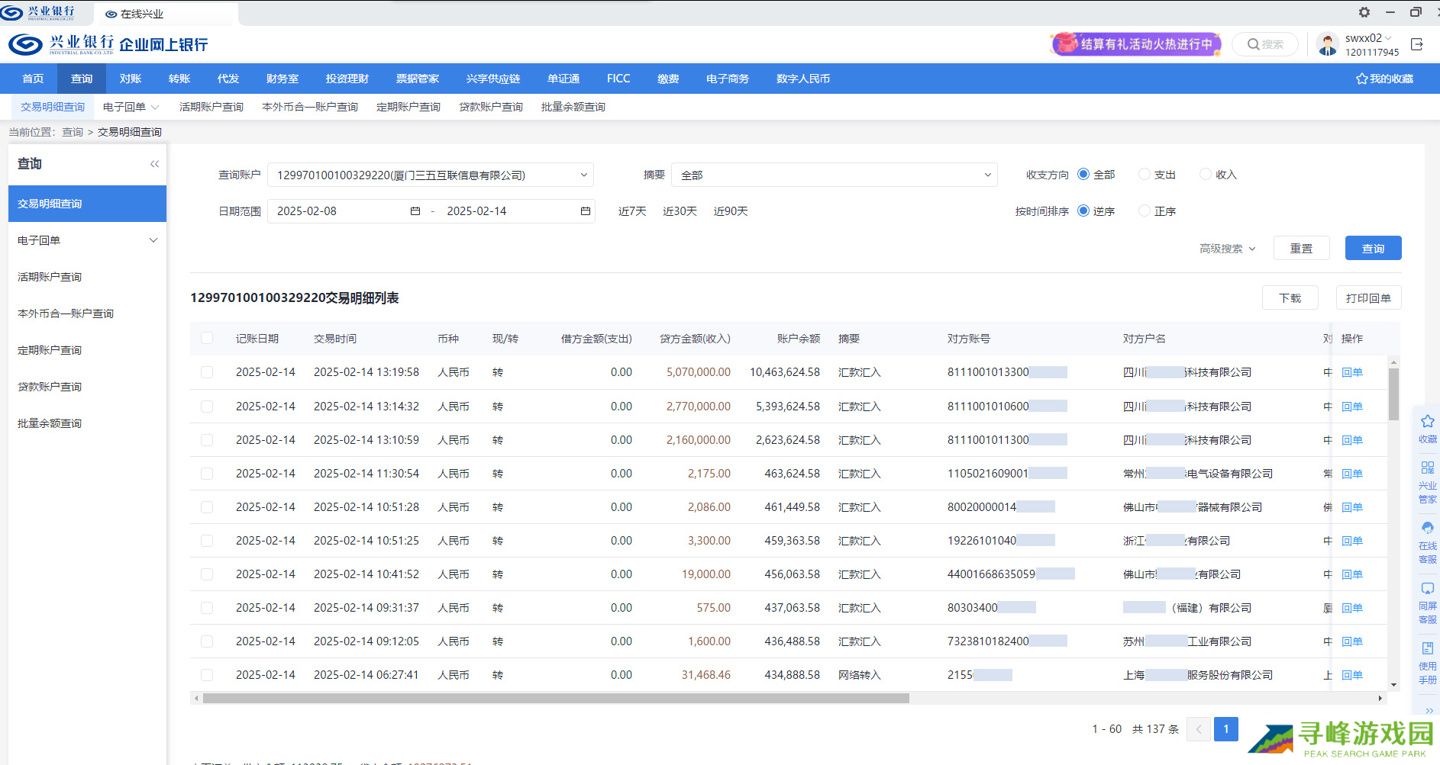Open 回单 link for the 06:27:41 transaction
The image size is (1440, 765).
[x=1352, y=675]
